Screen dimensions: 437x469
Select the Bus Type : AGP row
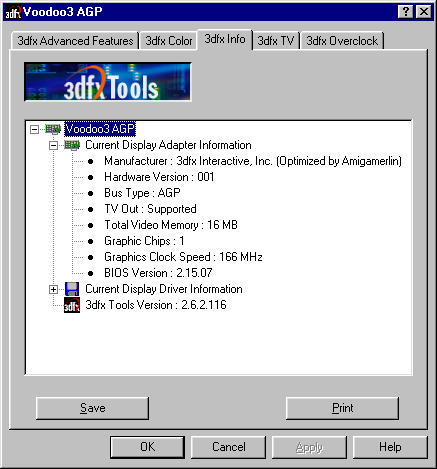[142, 193]
